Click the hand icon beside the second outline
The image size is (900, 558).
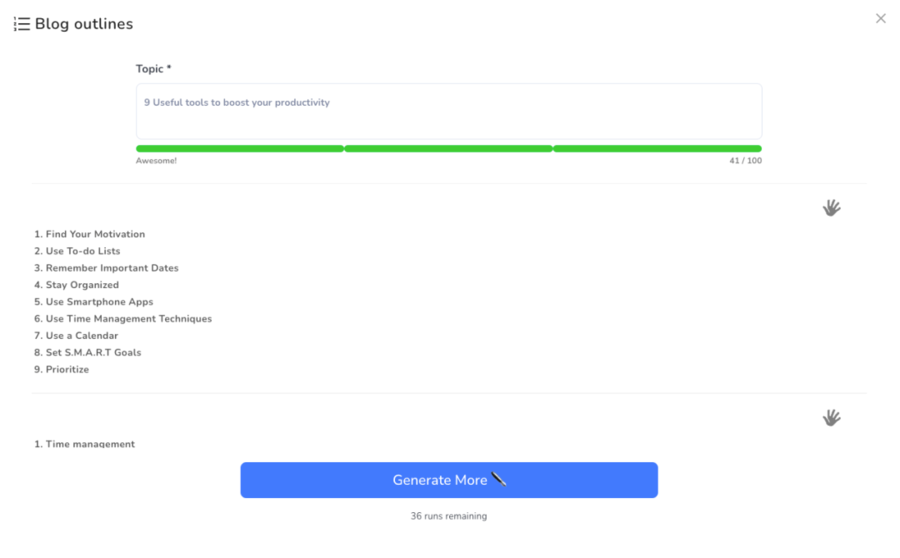coord(831,418)
